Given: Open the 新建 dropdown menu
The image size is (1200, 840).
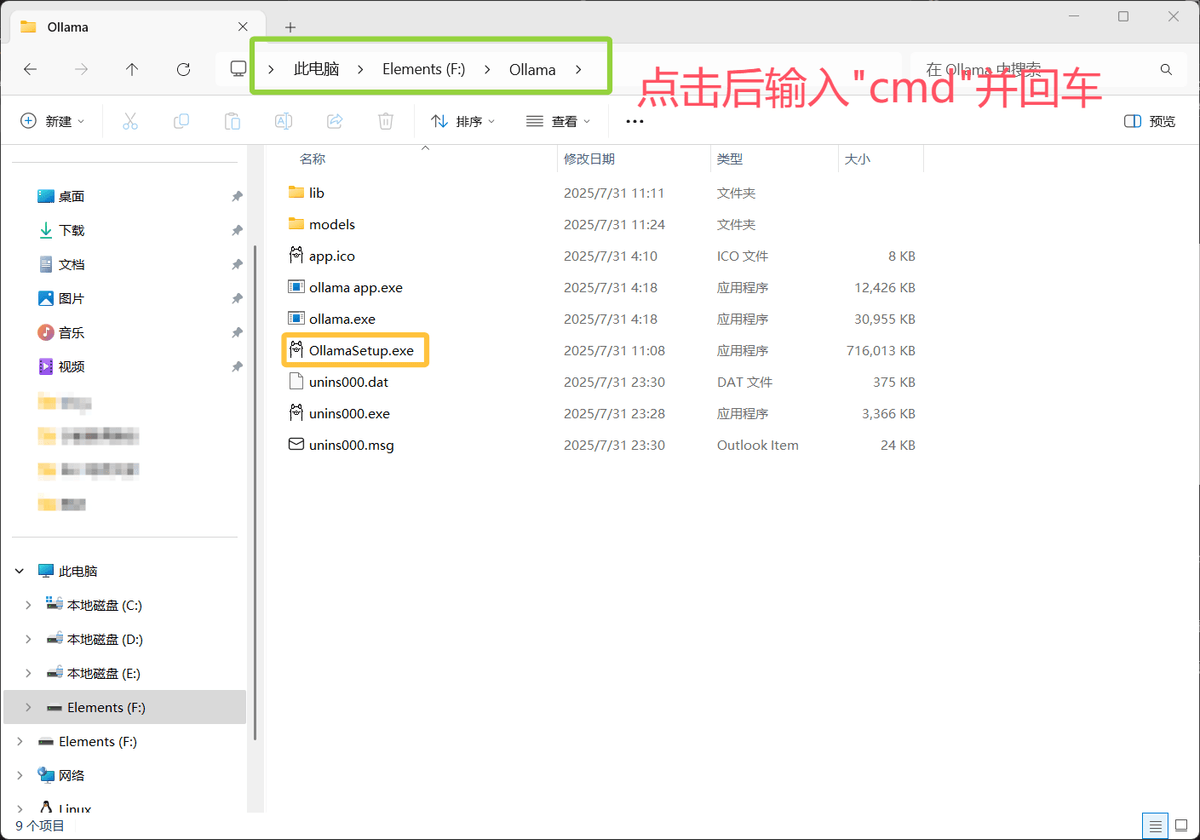Looking at the screenshot, I should click(x=53, y=121).
